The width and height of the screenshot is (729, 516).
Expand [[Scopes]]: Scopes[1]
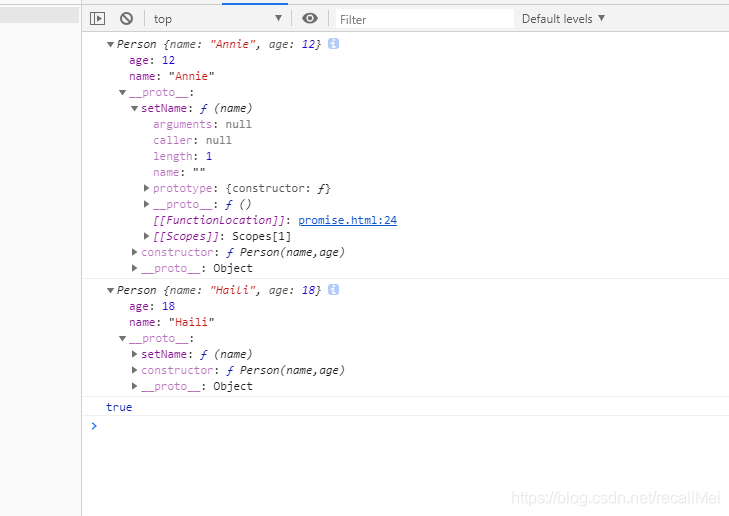(146, 236)
